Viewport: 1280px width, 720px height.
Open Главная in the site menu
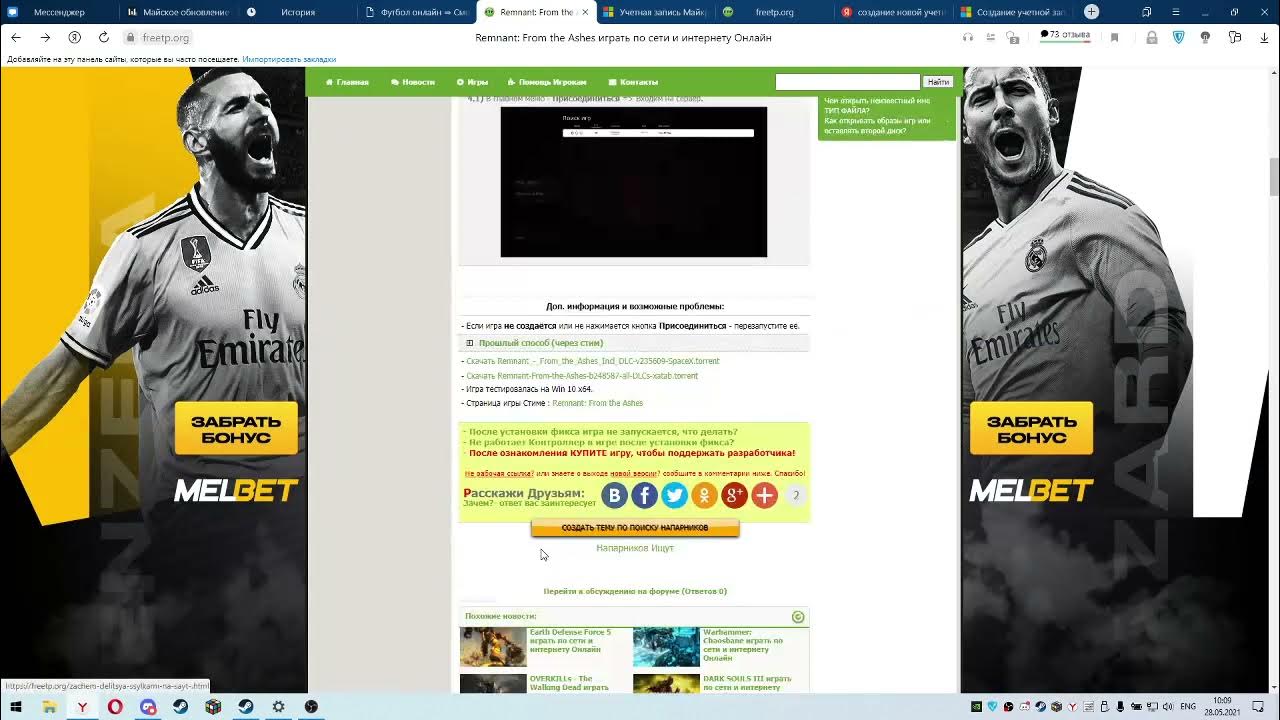pos(347,82)
